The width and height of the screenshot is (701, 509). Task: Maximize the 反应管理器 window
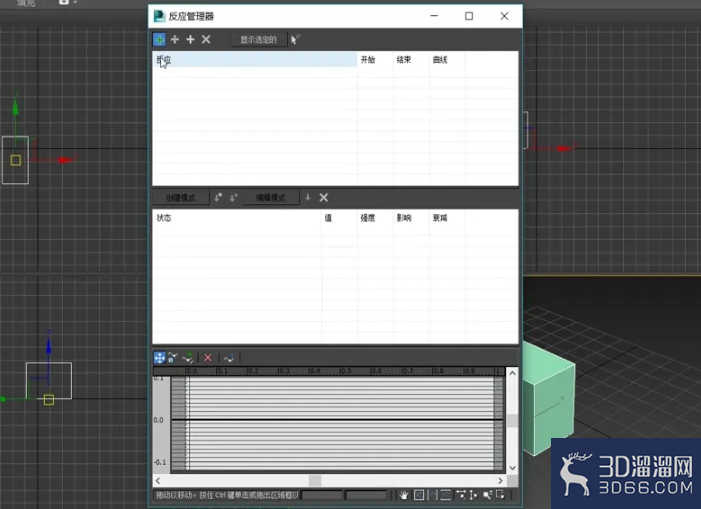469,16
